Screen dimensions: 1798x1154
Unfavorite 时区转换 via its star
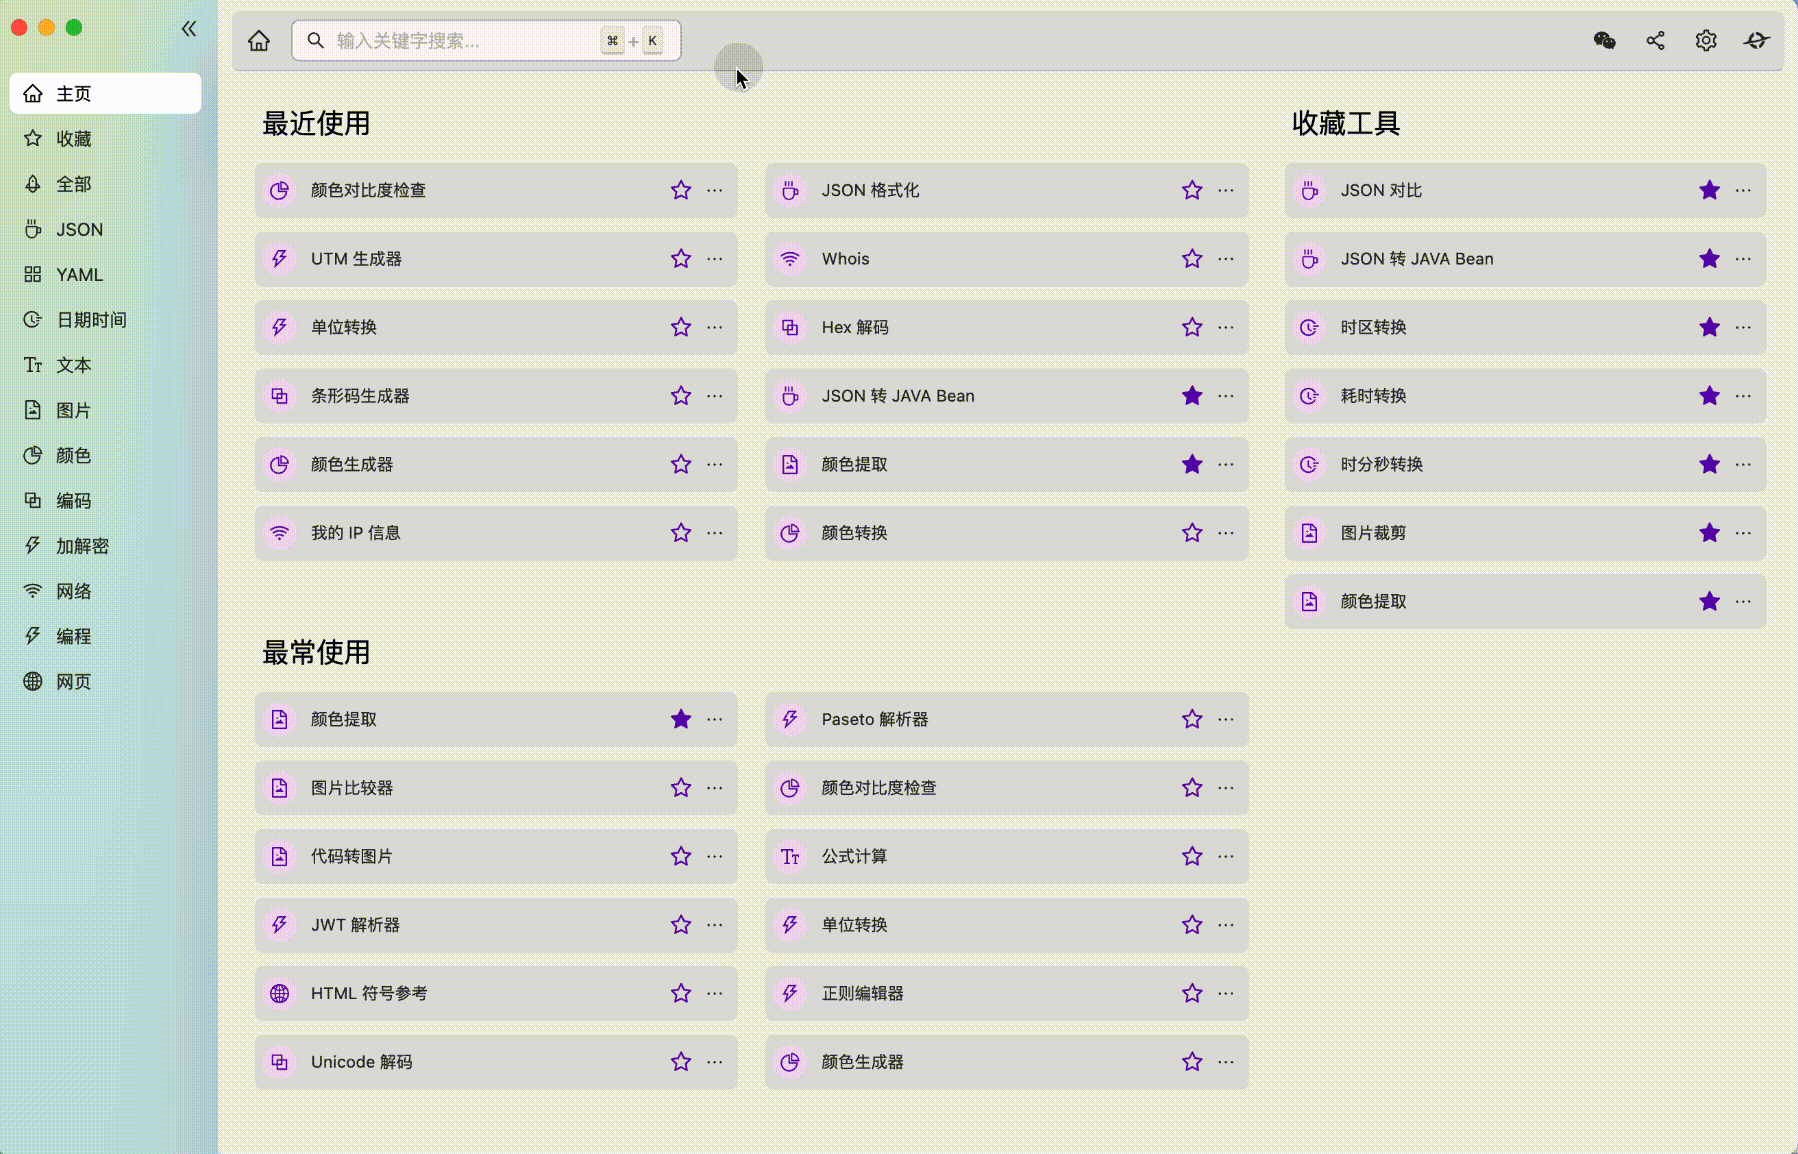point(1710,327)
